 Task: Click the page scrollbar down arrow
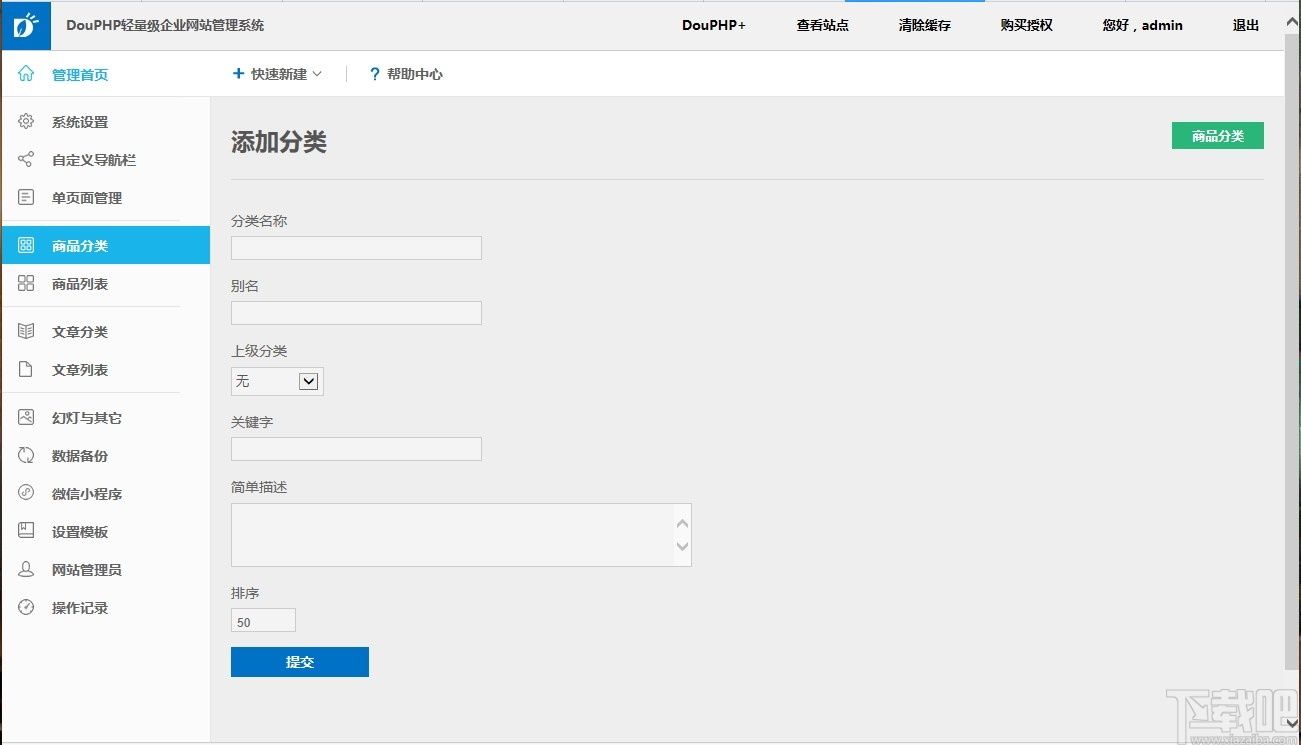pyautogui.click(x=1292, y=722)
